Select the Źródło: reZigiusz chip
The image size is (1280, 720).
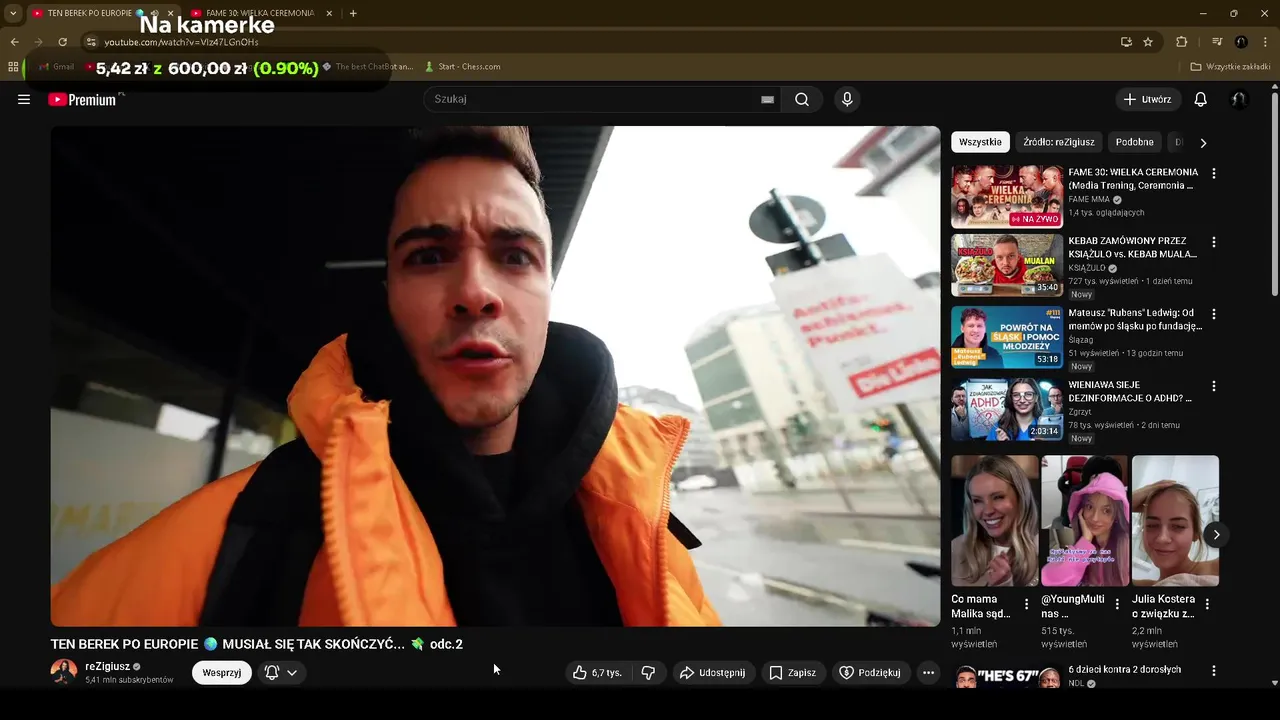click(x=1059, y=142)
